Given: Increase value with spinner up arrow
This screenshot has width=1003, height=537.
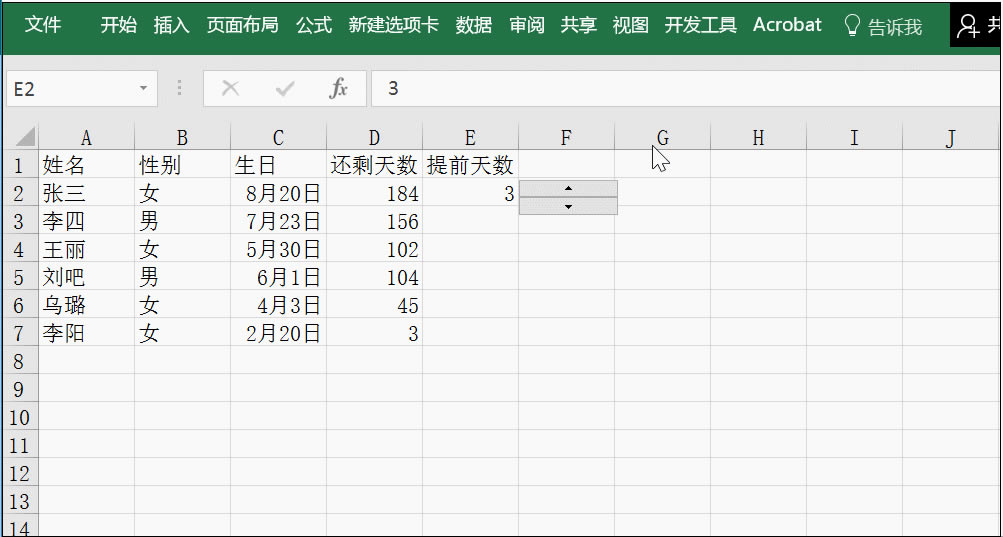Looking at the screenshot, I should (568, 188).
